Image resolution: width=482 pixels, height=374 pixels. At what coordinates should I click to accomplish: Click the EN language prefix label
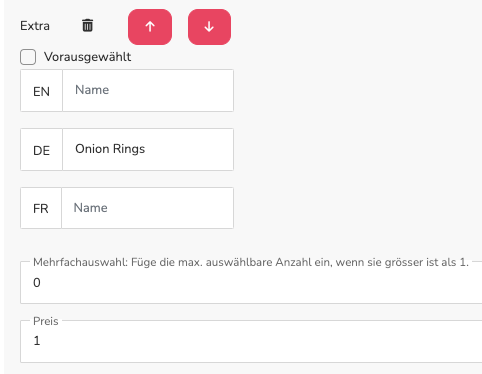[41, 92]
